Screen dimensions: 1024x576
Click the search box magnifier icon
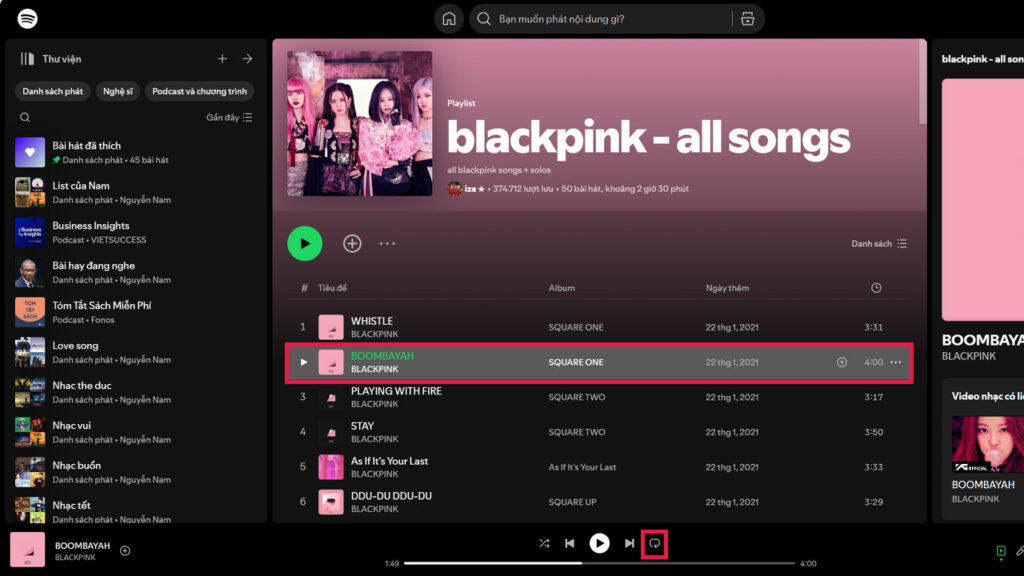coord(483,19)
